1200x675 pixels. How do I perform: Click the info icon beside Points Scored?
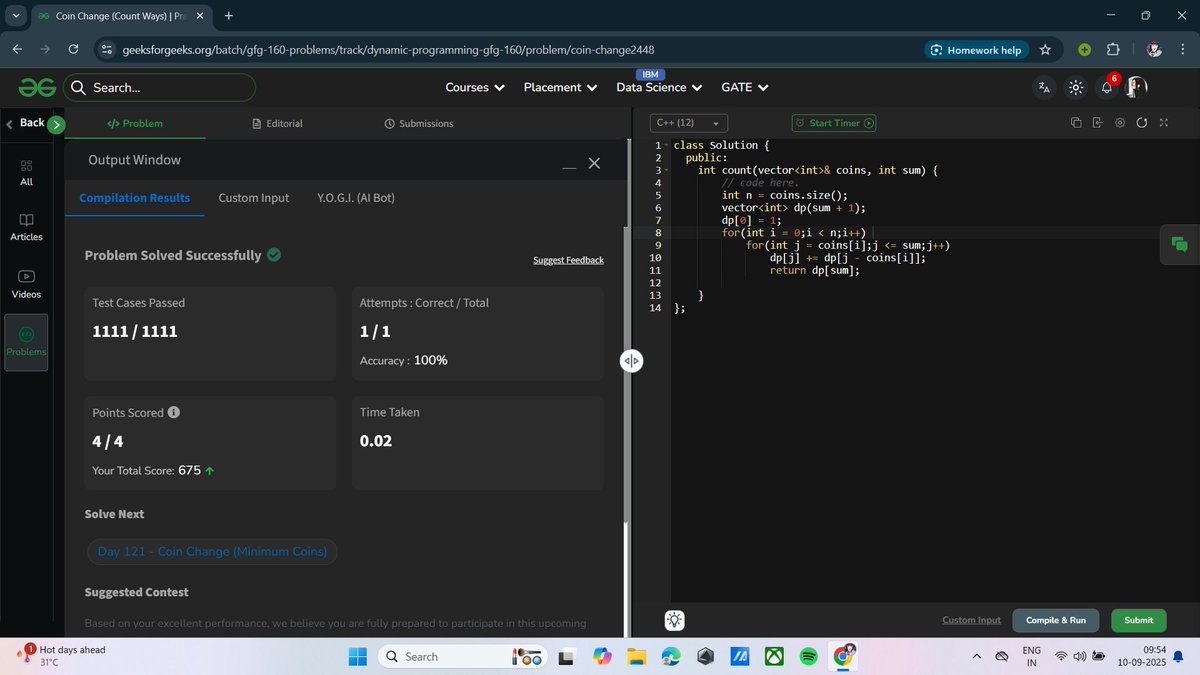[x=174, y=412]
